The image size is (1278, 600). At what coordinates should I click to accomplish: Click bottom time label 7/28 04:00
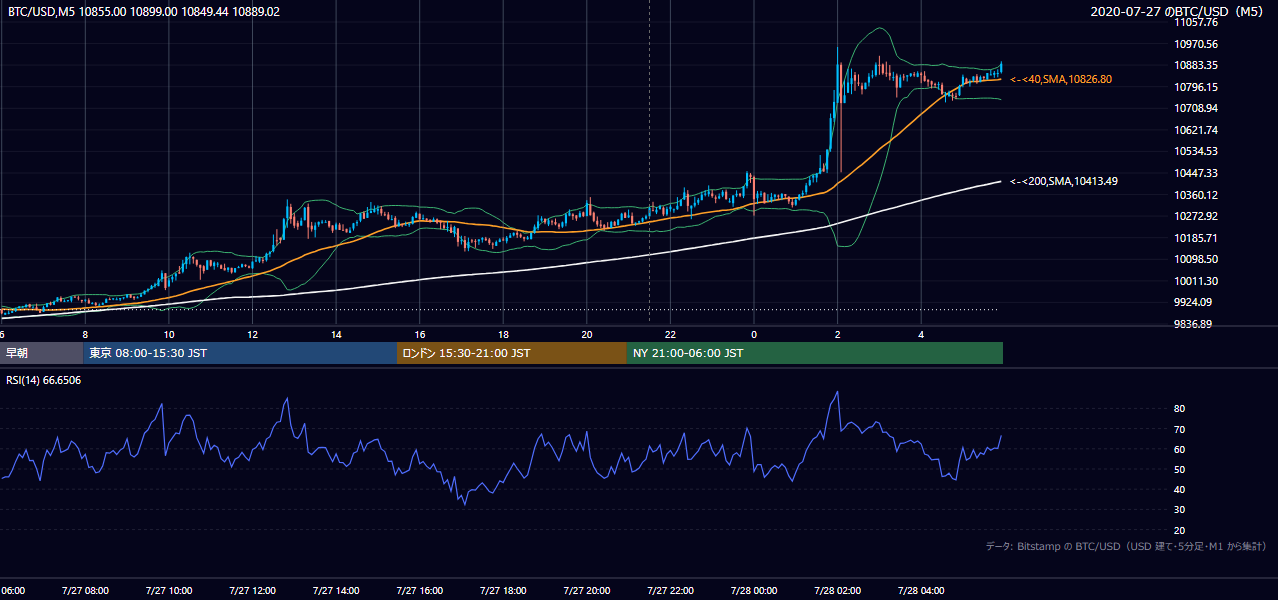click(x=921, y=591)
